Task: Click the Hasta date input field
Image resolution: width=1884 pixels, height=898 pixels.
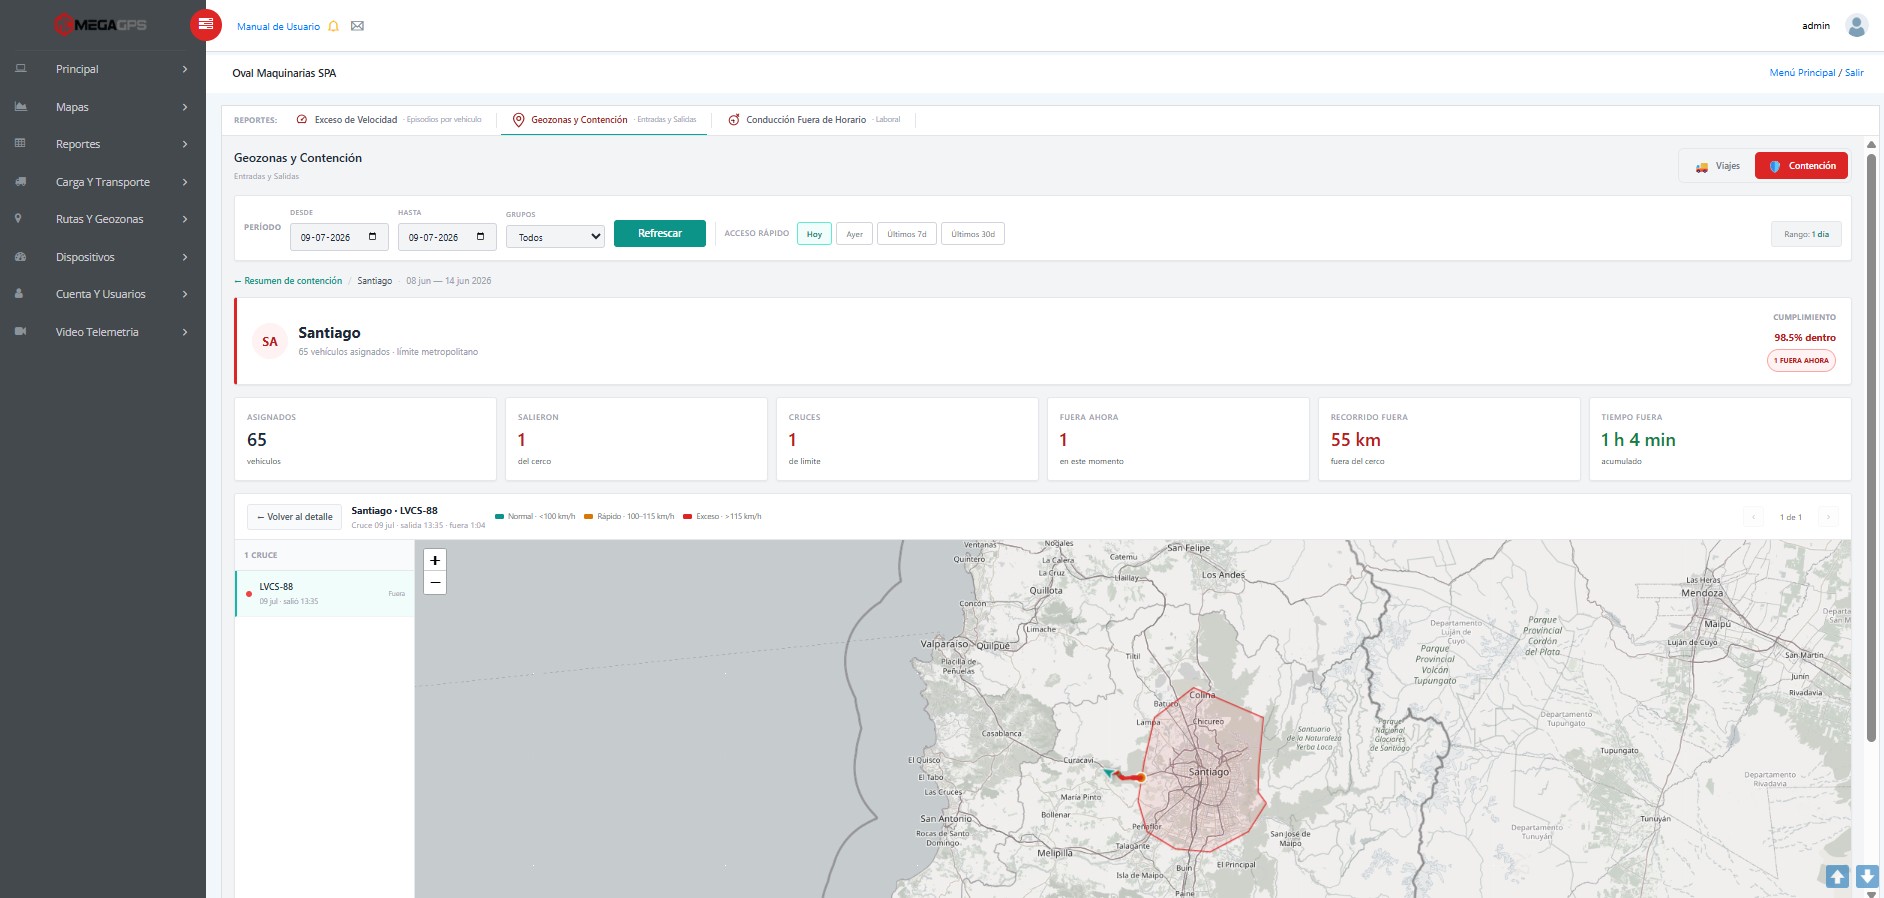Action: [x=447, y=237]
